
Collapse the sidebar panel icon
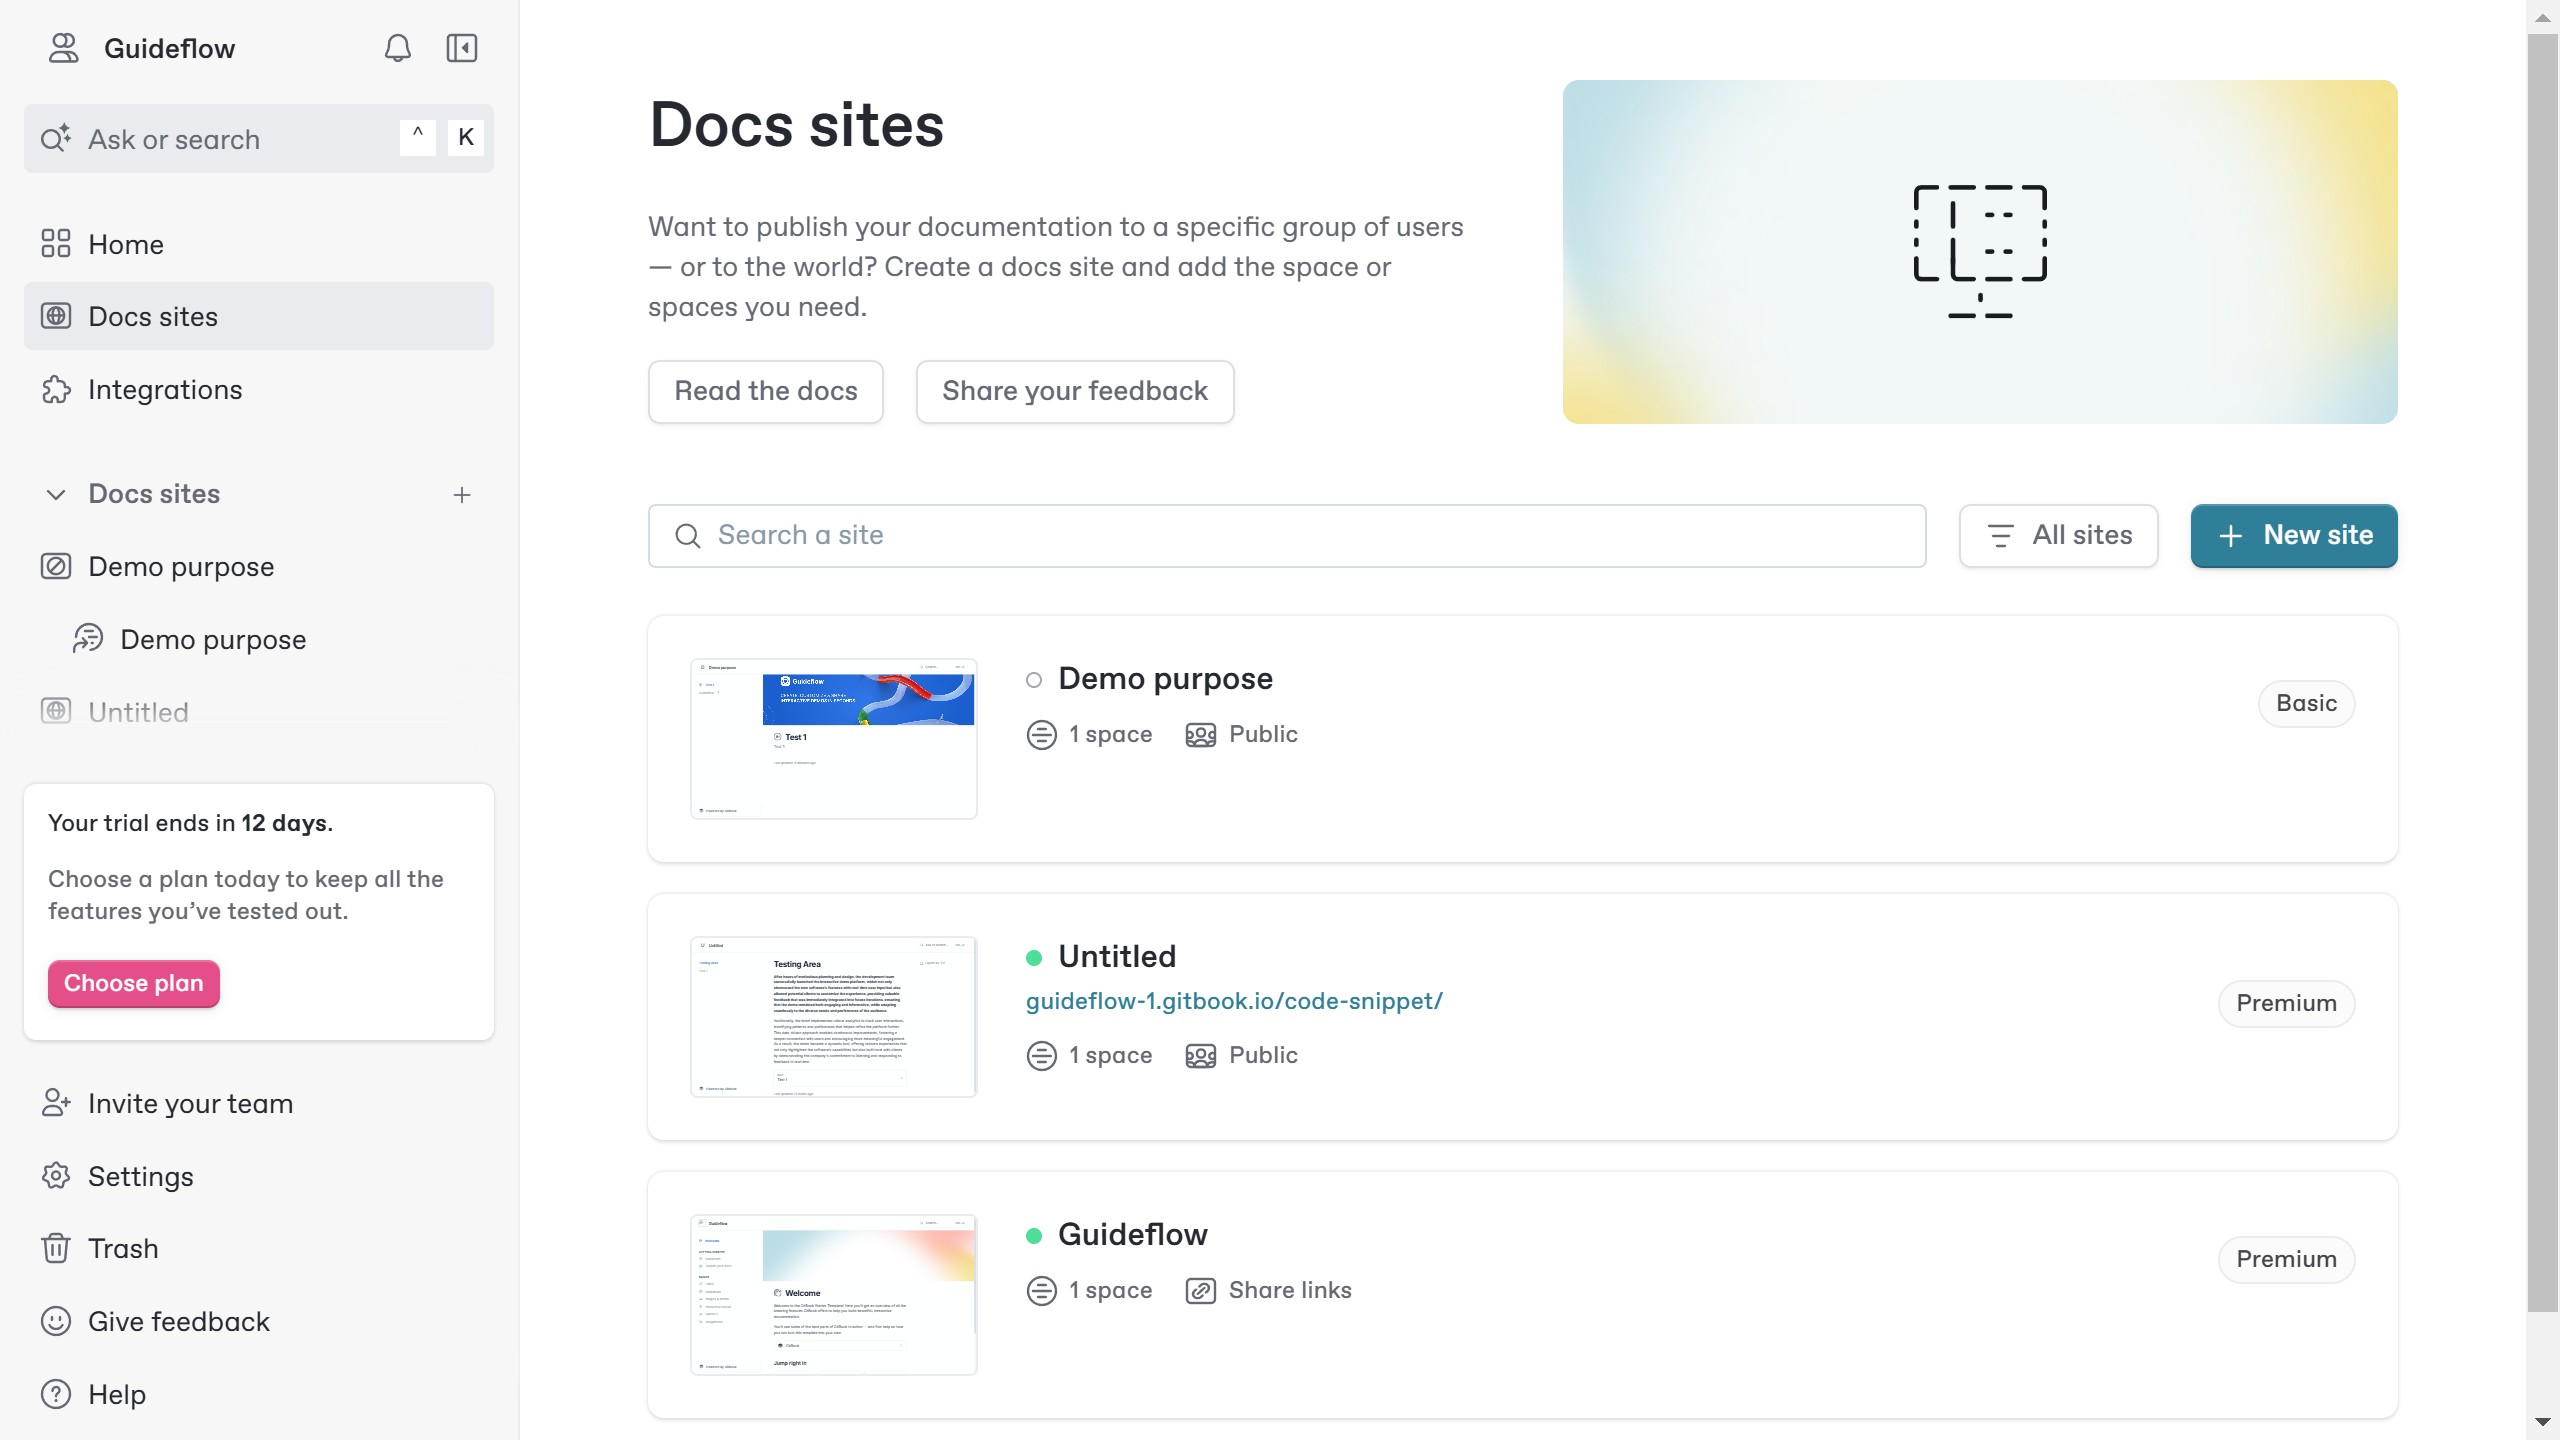pyautogui.click(x=462, y=48)
